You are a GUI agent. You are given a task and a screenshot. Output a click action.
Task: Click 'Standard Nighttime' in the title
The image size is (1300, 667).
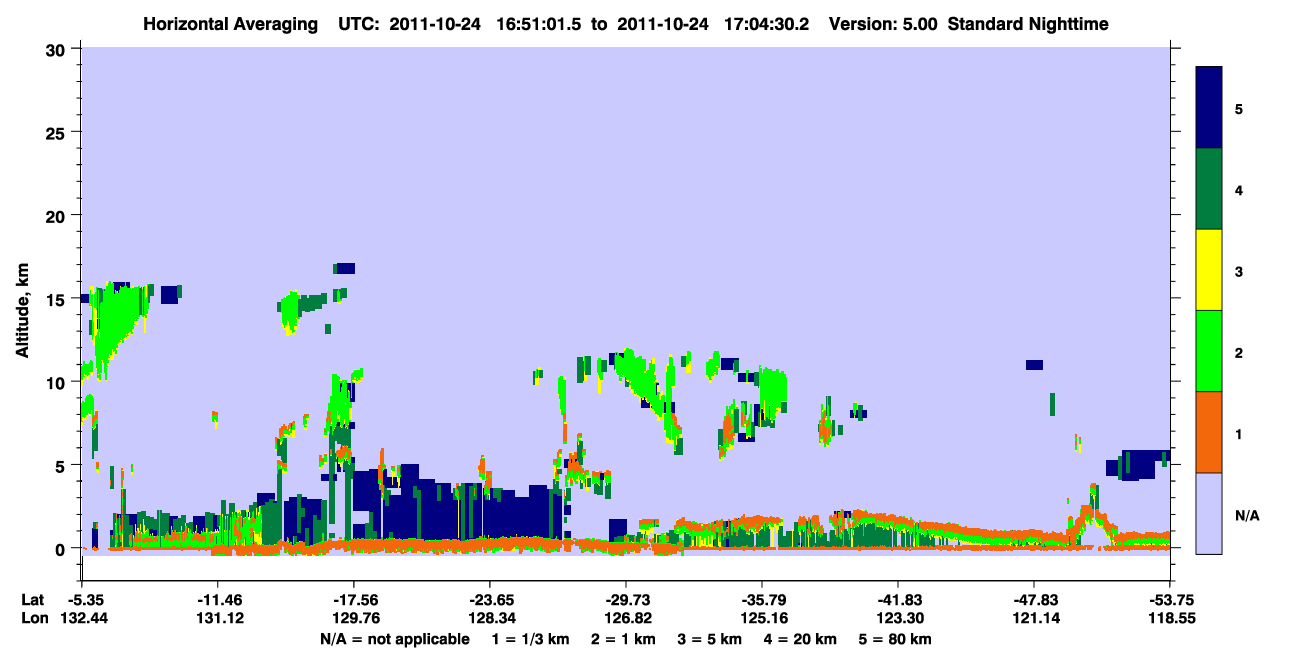[x=1027, y=23]
